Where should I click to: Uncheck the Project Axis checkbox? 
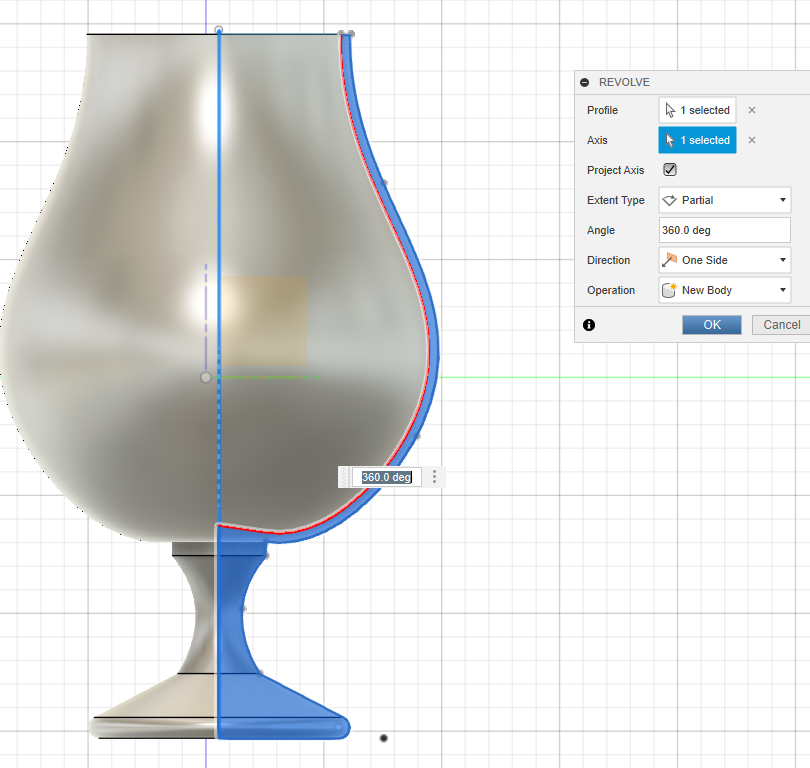coord(670,170)
